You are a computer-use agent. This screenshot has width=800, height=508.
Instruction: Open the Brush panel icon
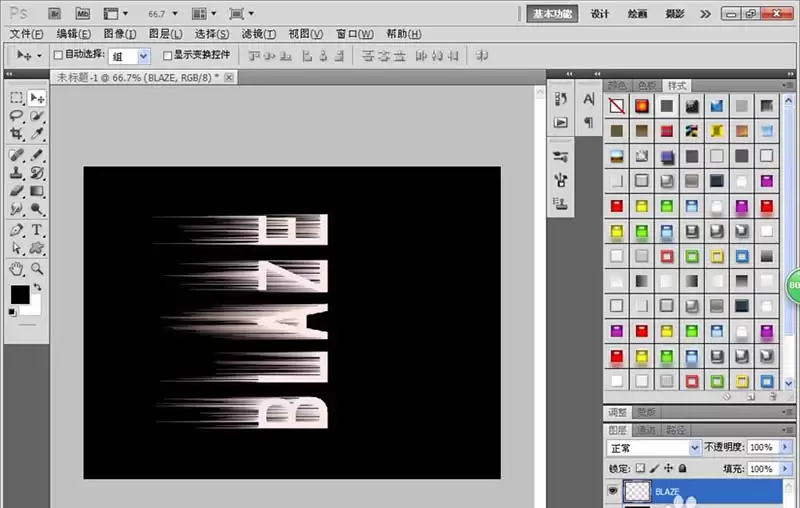coord(561,157)
